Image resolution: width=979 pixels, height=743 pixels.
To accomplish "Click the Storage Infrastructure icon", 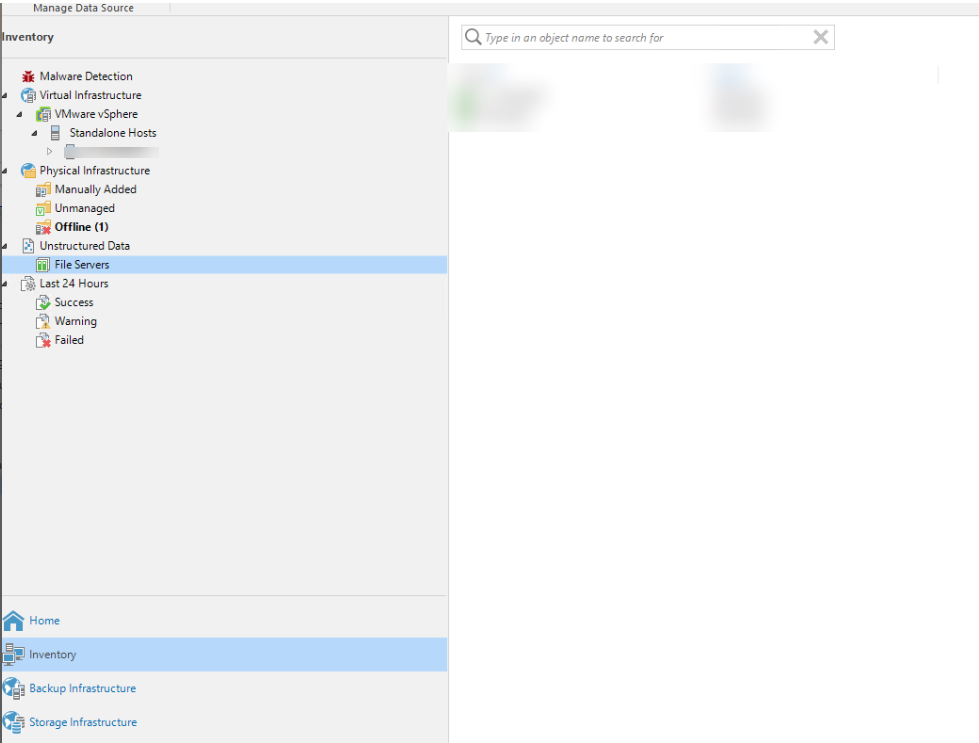I will point(14,722).
